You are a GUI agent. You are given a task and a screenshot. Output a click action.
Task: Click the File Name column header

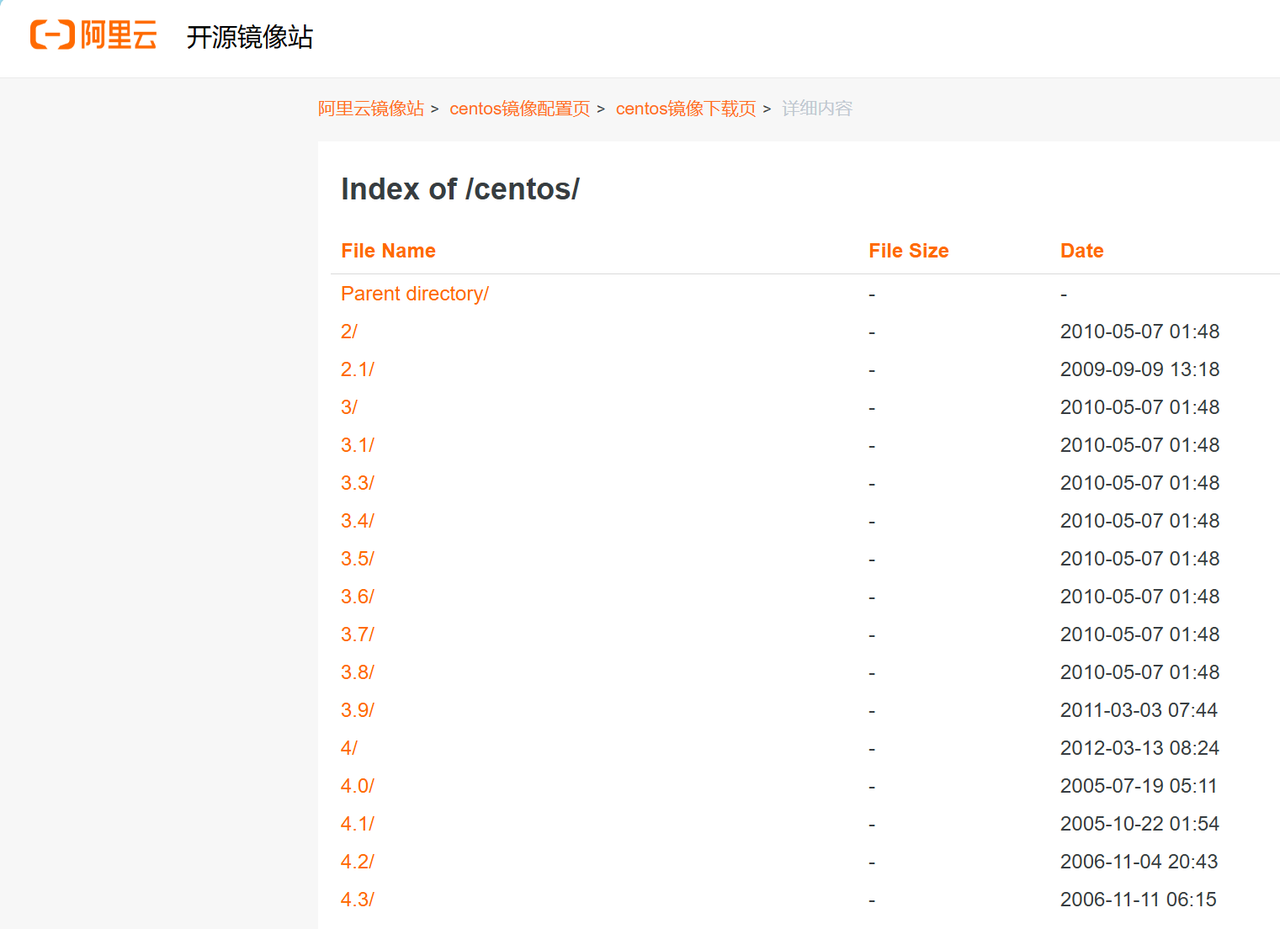(x=388, y=251)
